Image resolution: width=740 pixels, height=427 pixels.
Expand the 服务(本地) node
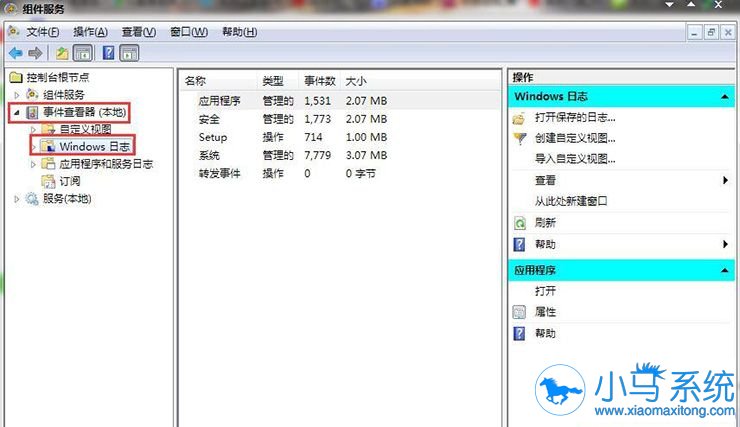[x=17, y=199]
